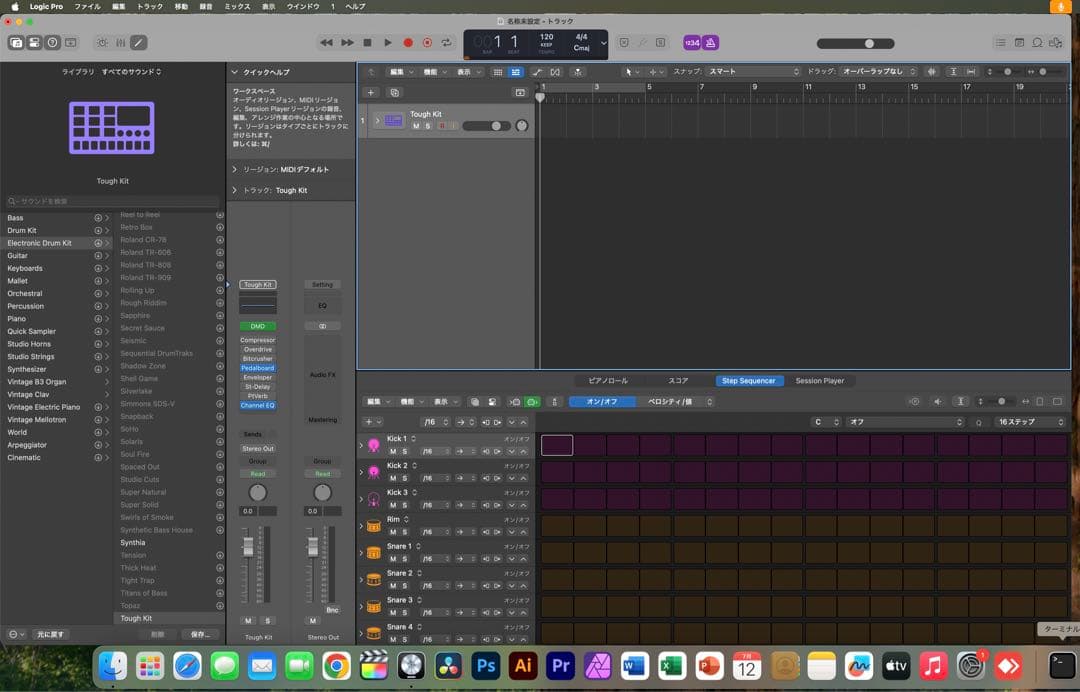Click the Add Track plus button

click(x=371, y=92)
